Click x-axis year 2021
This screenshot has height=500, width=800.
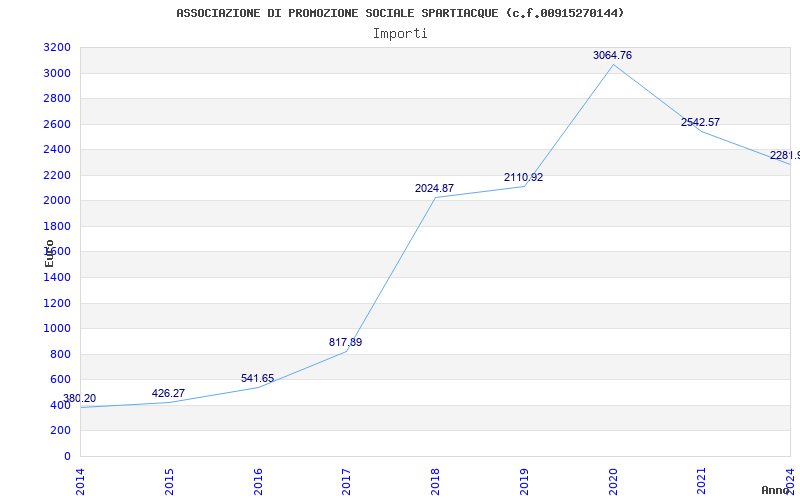pos(702,482)
